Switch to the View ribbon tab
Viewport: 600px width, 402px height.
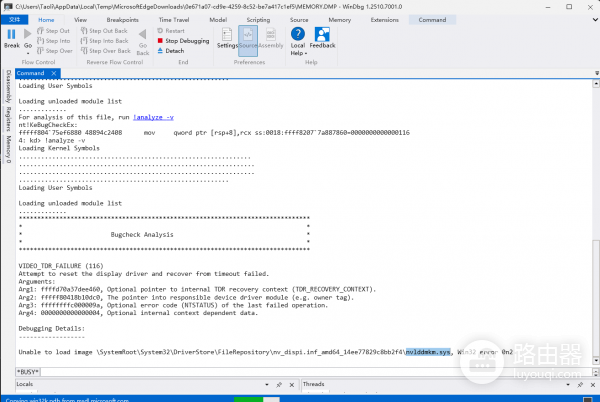point(80,20)
